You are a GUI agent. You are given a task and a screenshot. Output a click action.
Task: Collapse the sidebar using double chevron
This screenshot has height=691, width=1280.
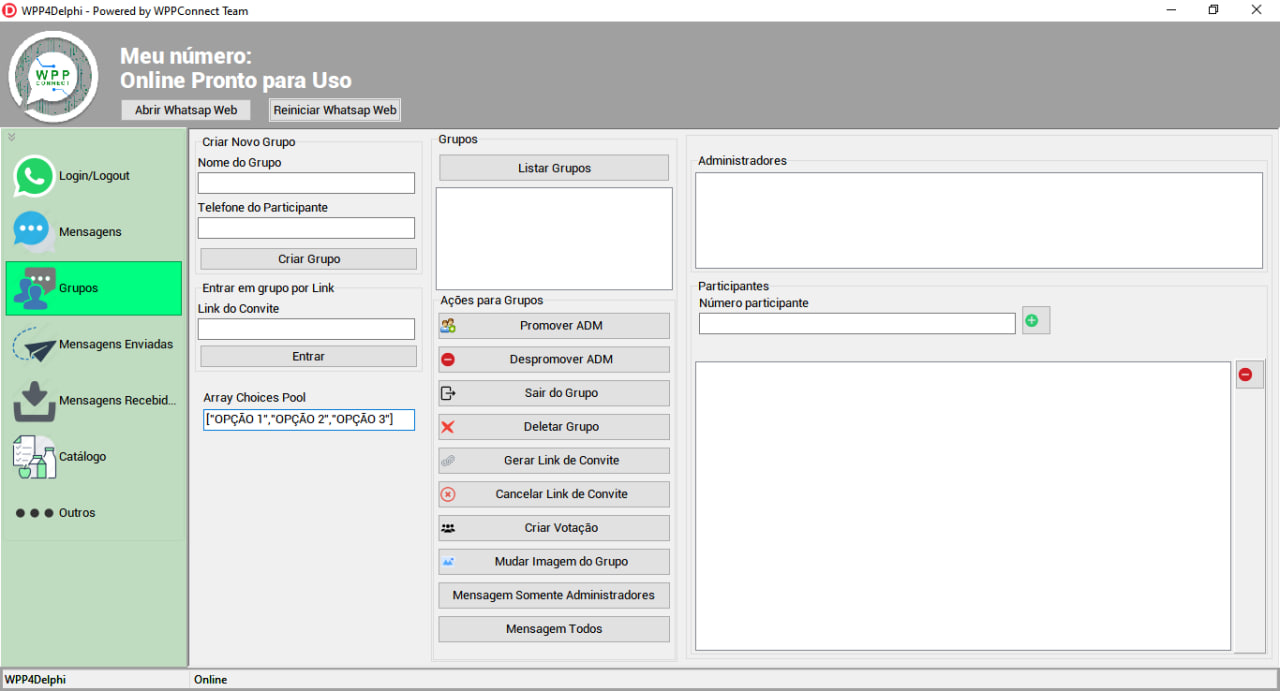tap(12, 137)
